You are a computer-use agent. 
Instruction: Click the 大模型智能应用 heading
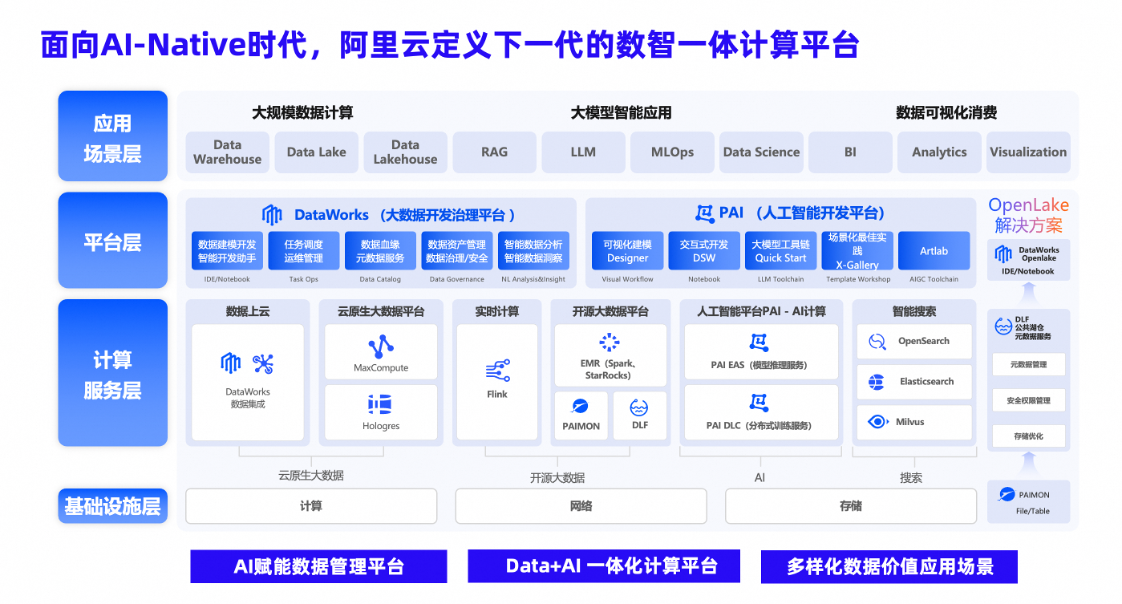pyautogui.click(x=621, y=112)
